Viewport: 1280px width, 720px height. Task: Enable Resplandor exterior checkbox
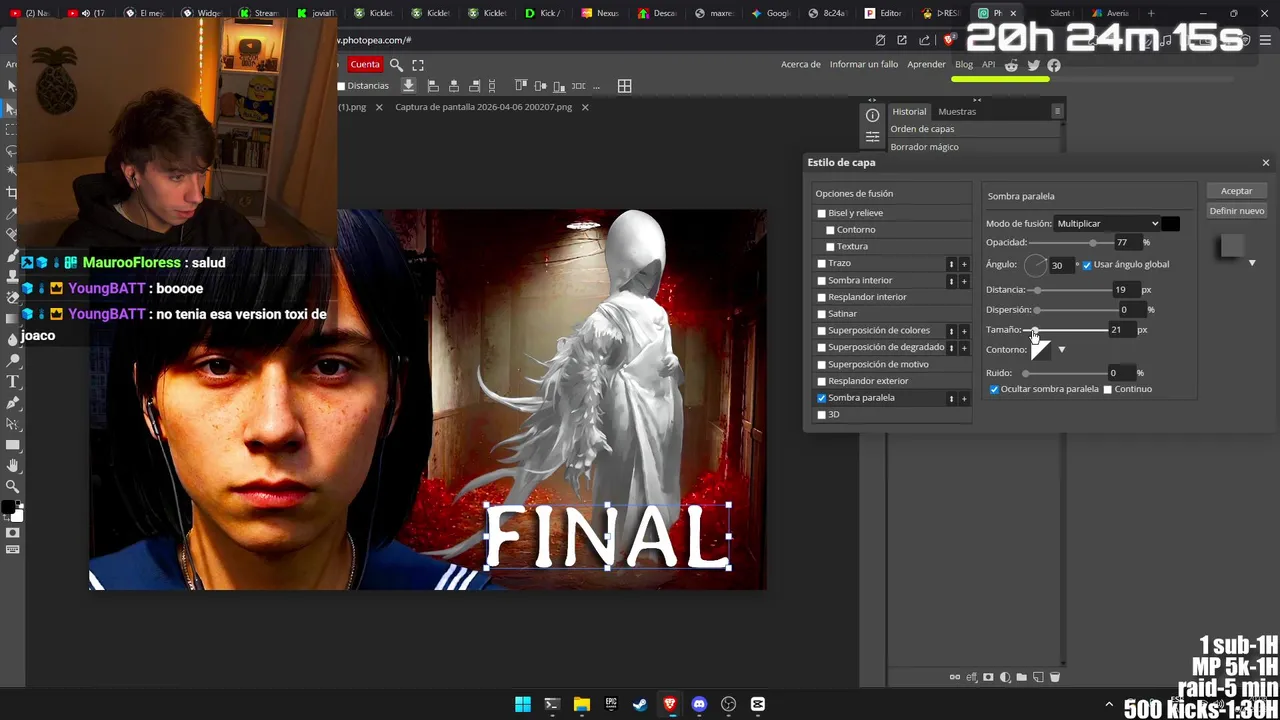822,381
